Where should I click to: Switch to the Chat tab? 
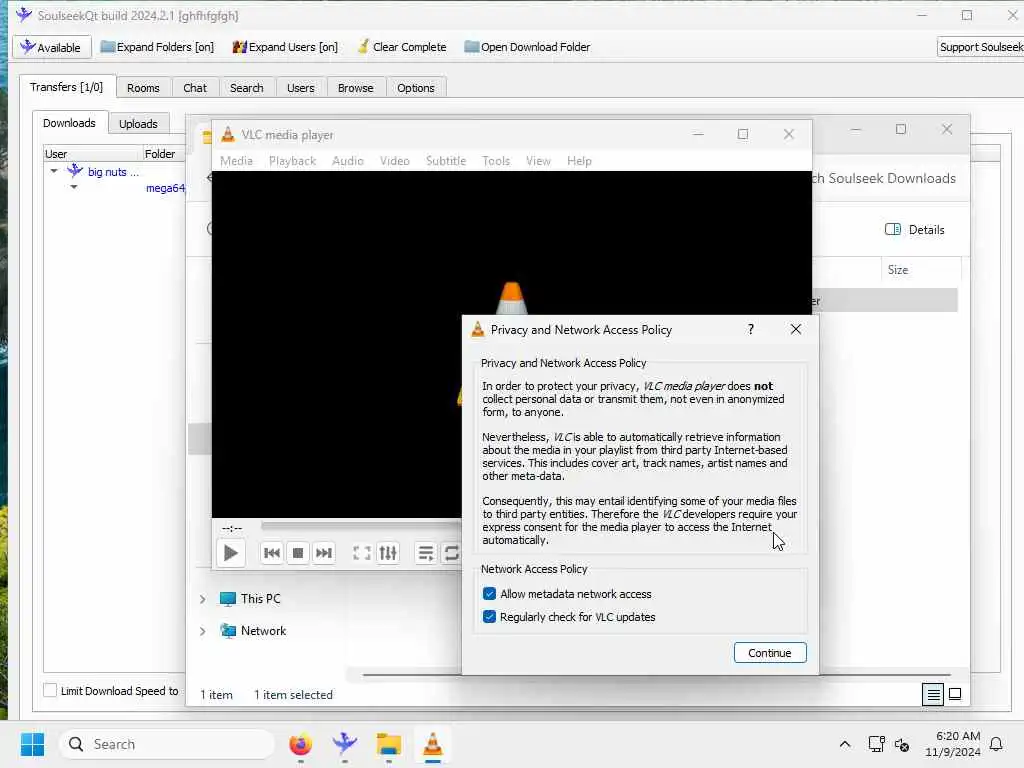tap(195, 88)
